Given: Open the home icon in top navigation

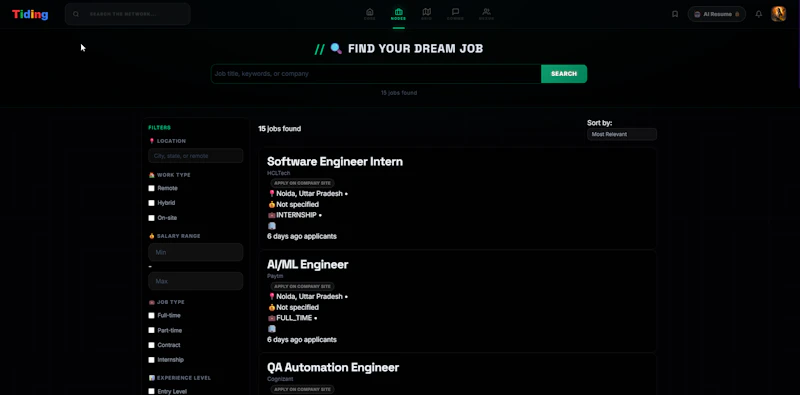Looking at the screenshot, I should coord(369,14).
